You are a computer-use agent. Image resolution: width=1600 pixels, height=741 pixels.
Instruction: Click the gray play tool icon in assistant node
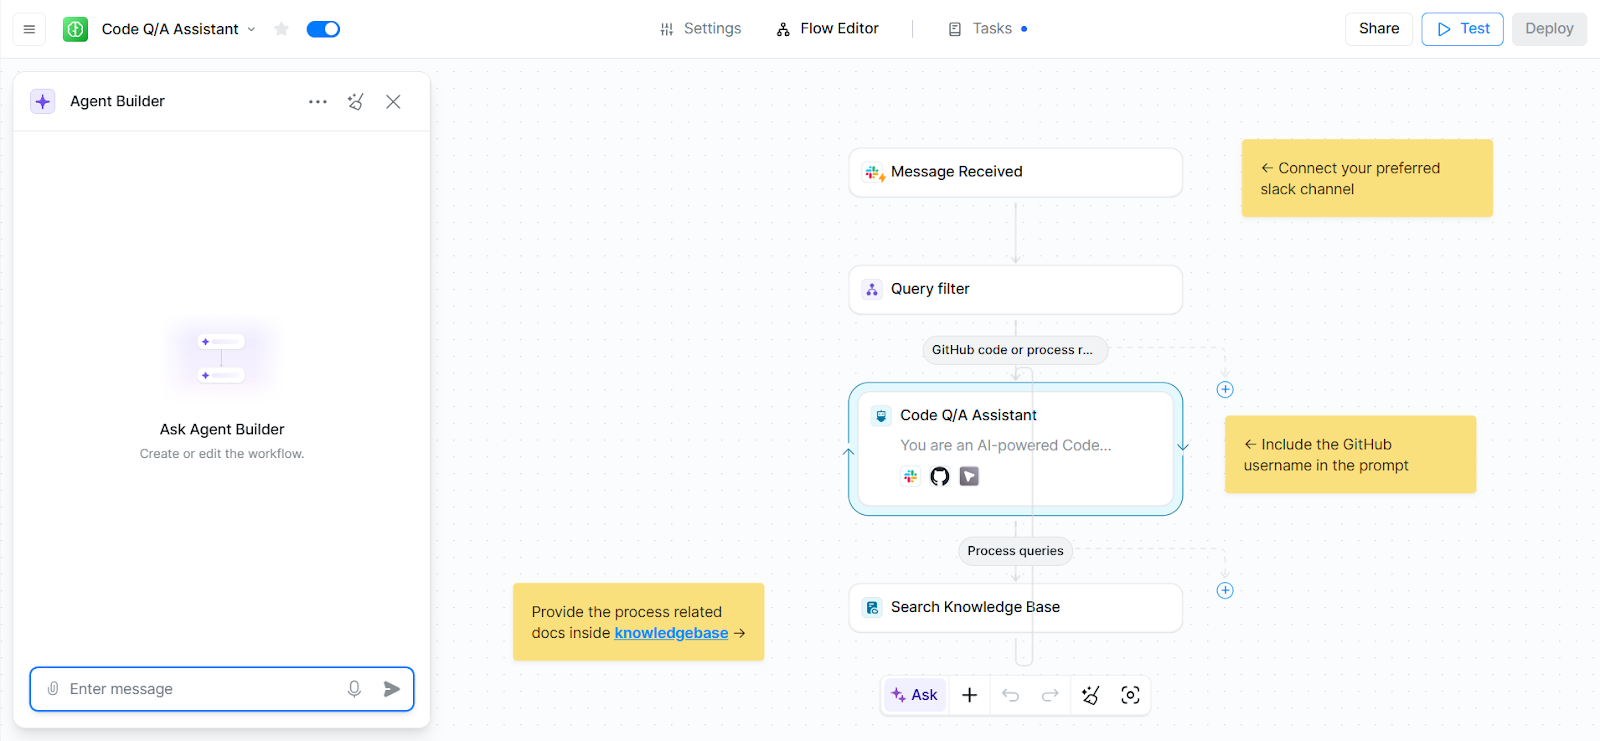(x=969, y=476)
